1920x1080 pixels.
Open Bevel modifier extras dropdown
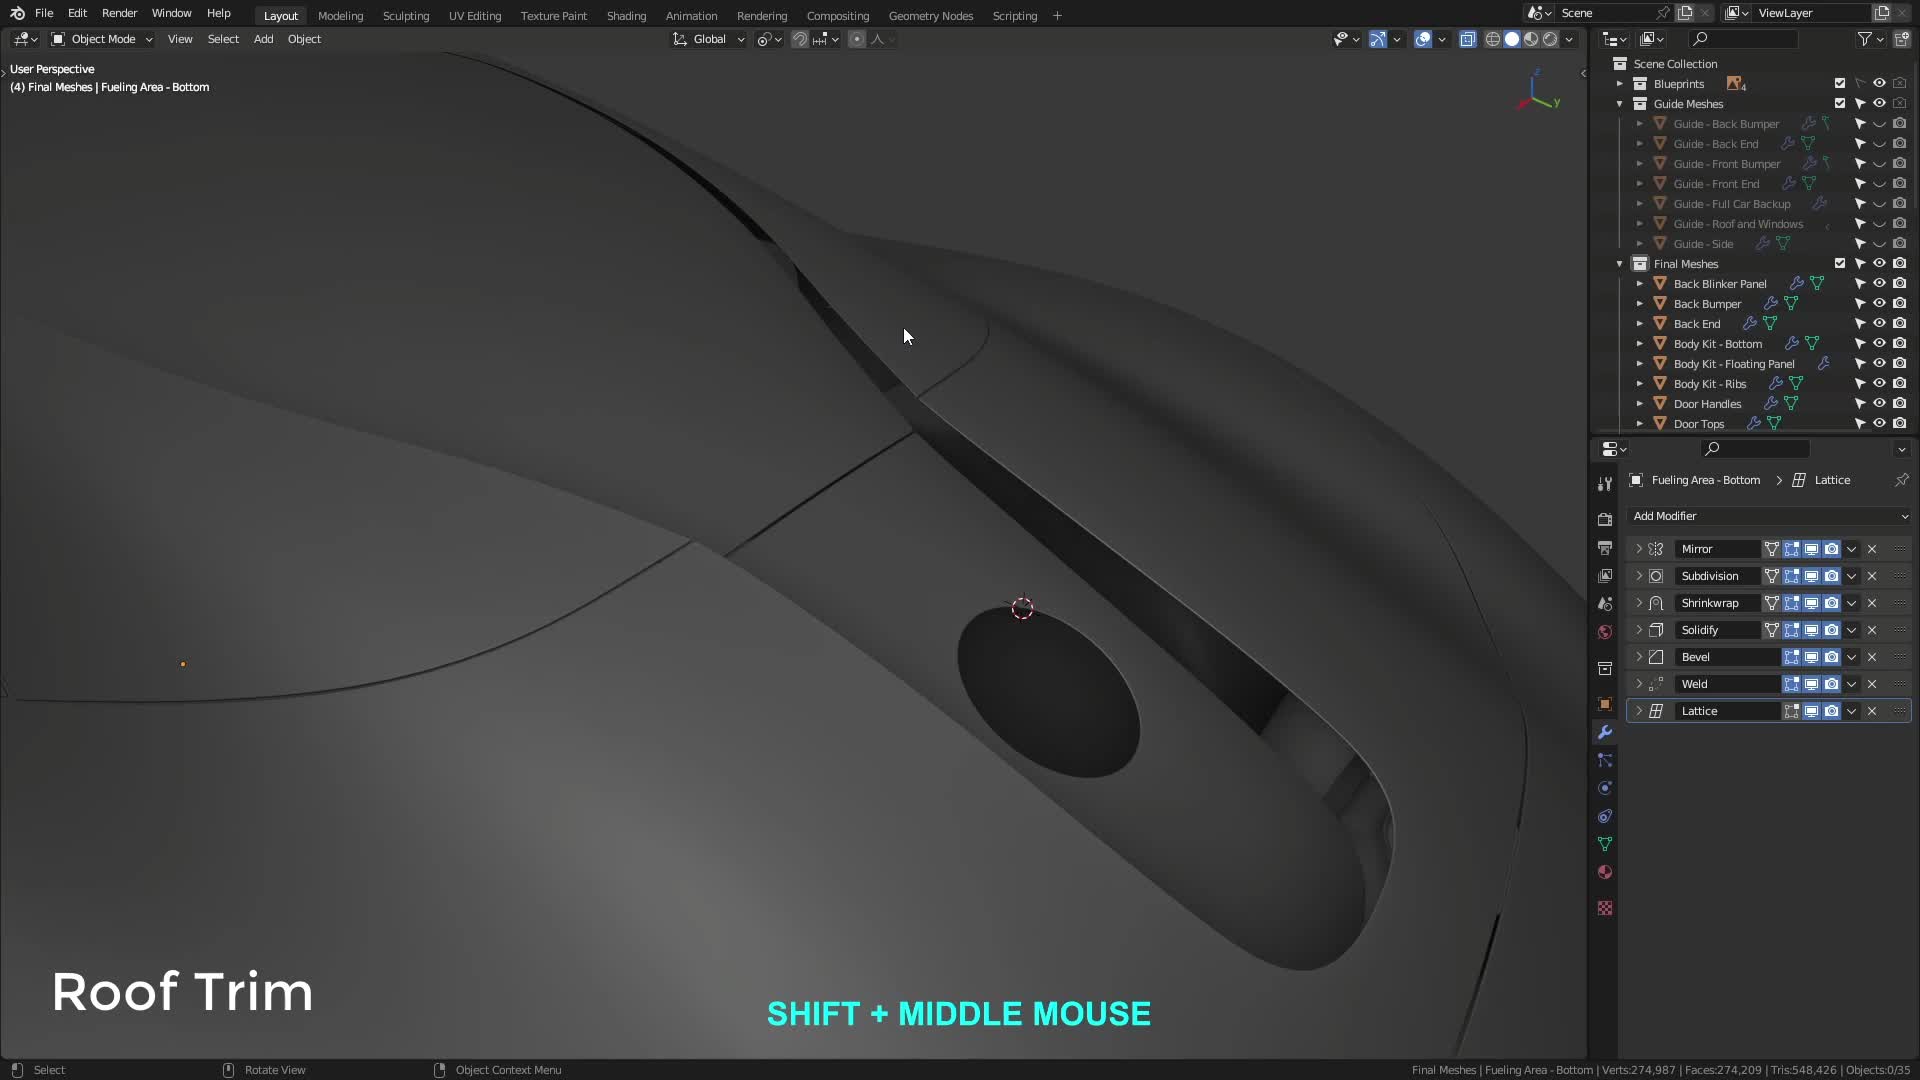(x=1851, y=657)
